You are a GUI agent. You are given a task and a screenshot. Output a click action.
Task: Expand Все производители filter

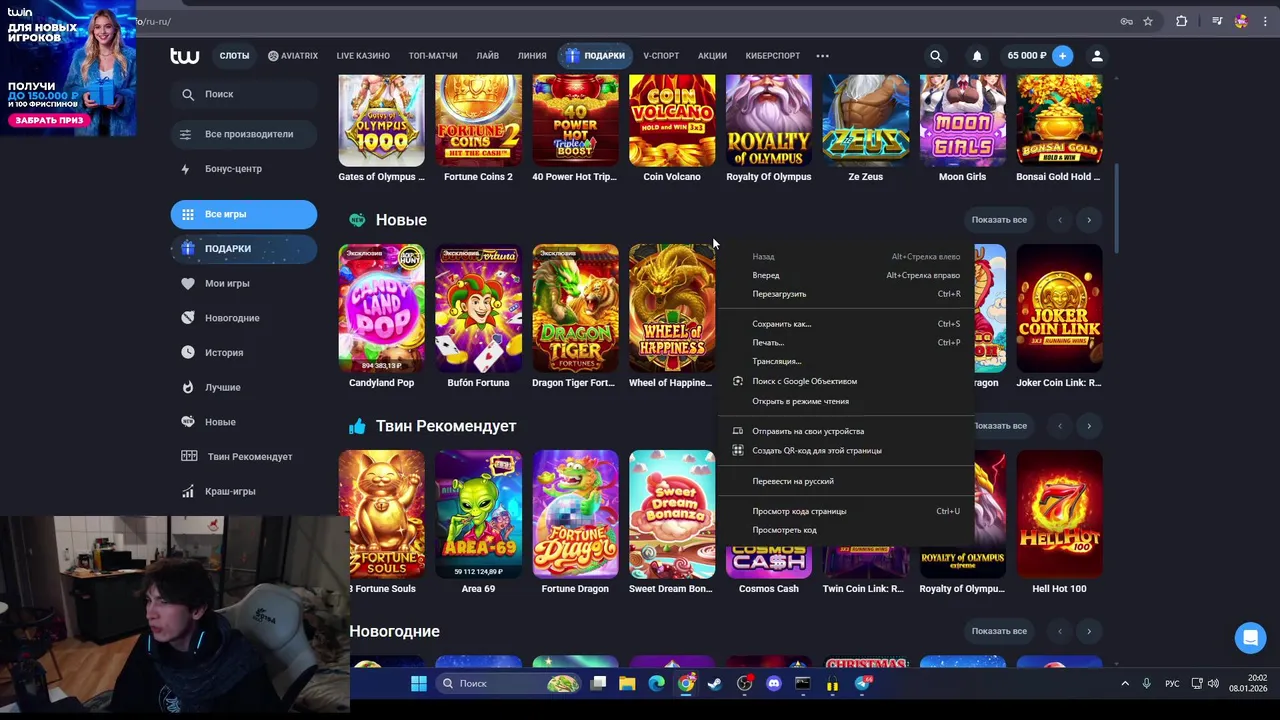click(x=244, y=134)
